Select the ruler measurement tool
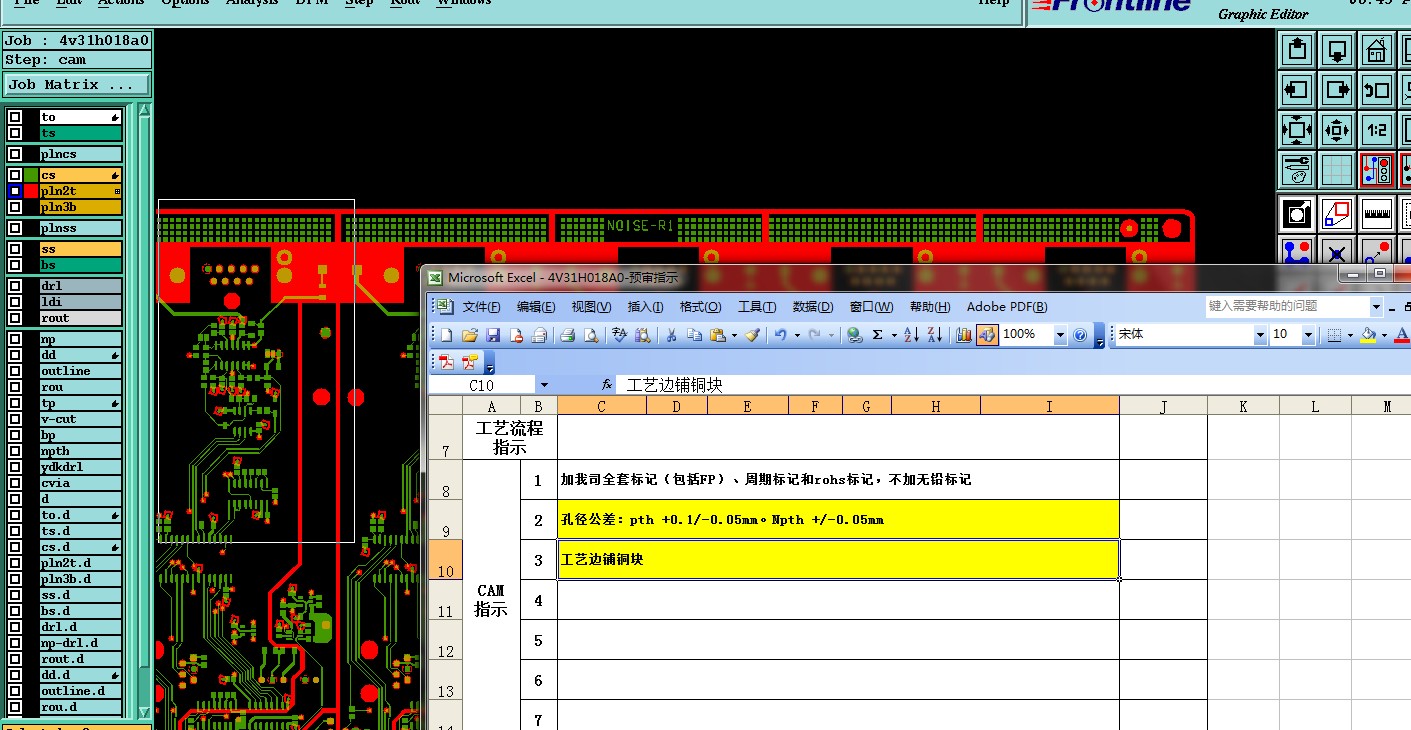This screenshot has height=730, width=1411. click(x=1377, y=213)
